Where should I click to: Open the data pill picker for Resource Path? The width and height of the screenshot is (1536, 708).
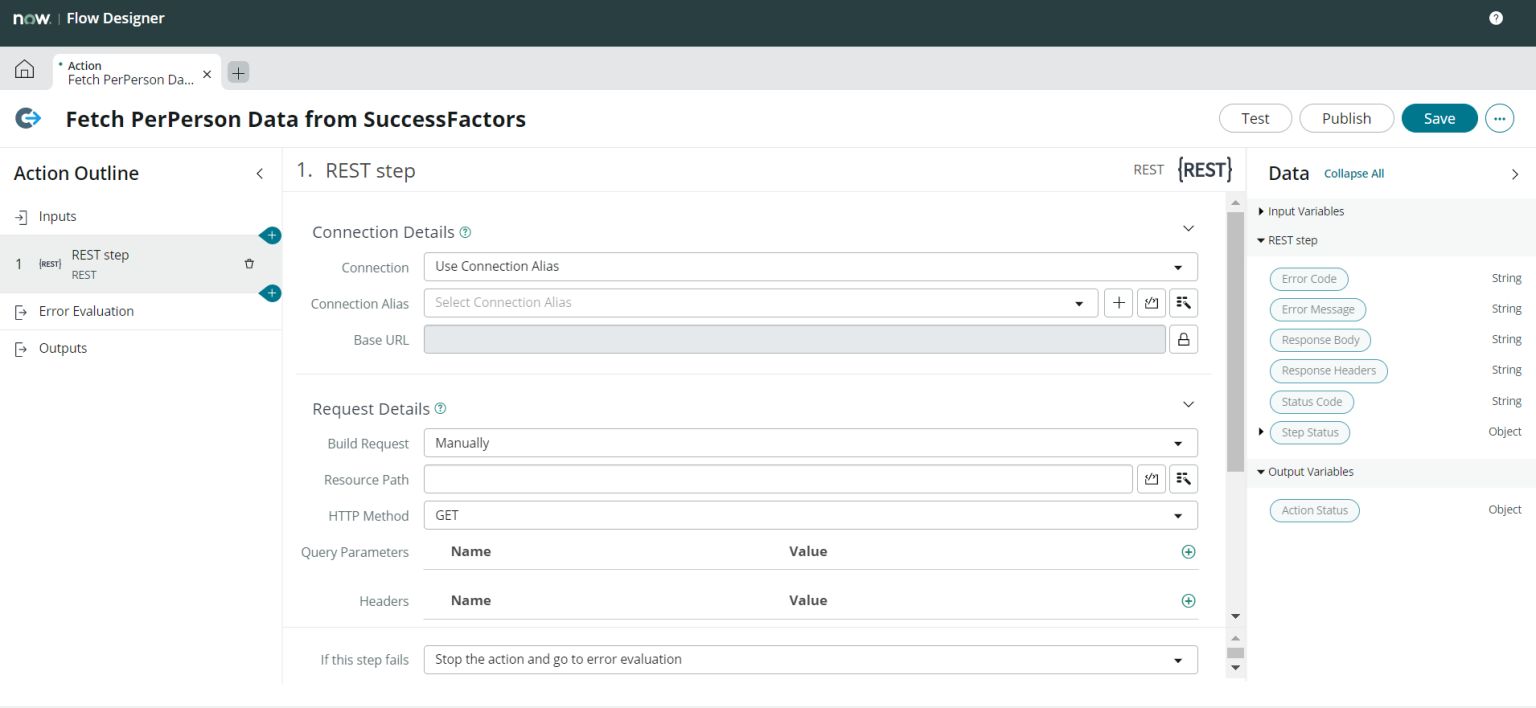pyautogui.click(x=1183, y=479)
